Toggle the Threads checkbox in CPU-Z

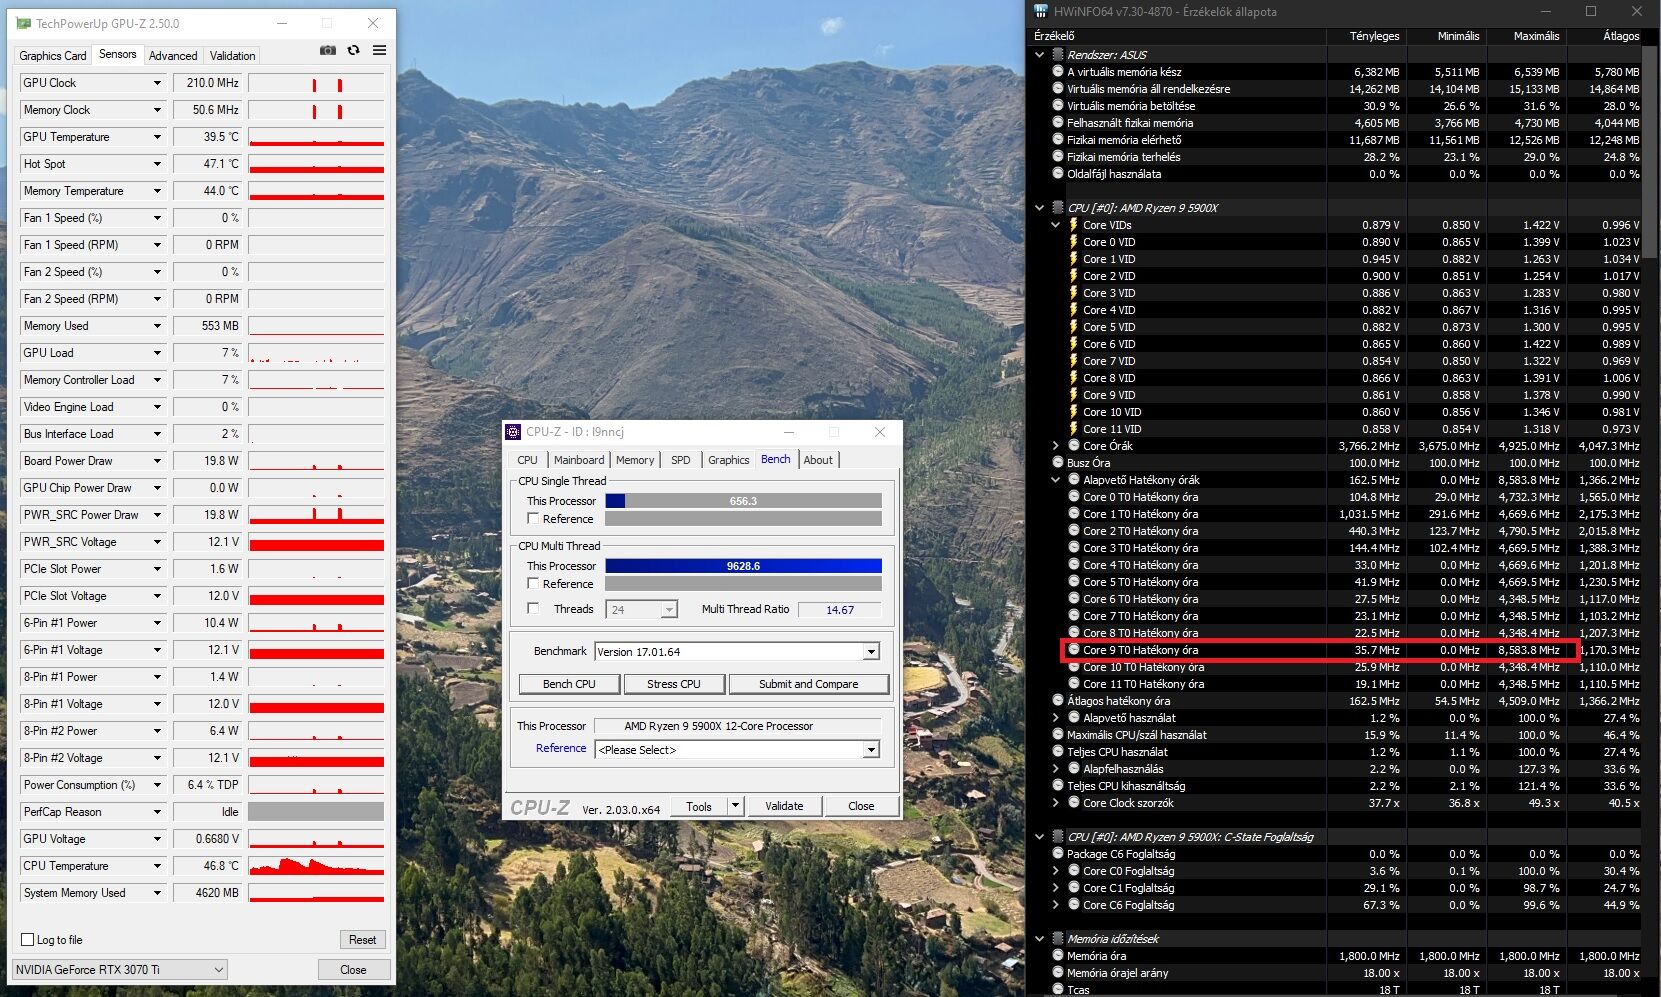click(x=533, y=609)
